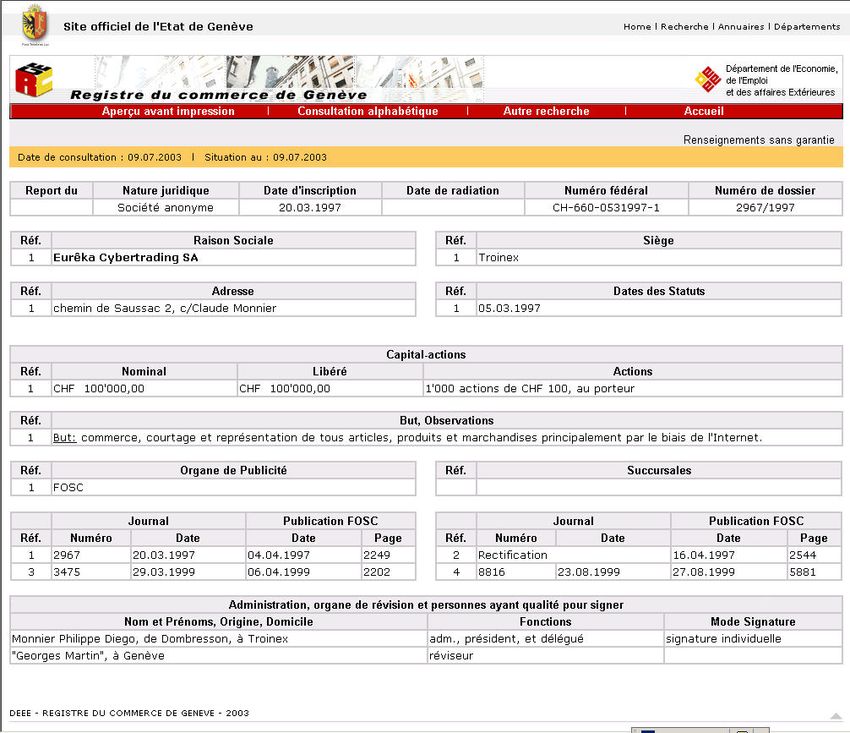Click FOSC publication date 04.04.1997
Viewport: 850px width, 733px height.
[x=279, y=555]
